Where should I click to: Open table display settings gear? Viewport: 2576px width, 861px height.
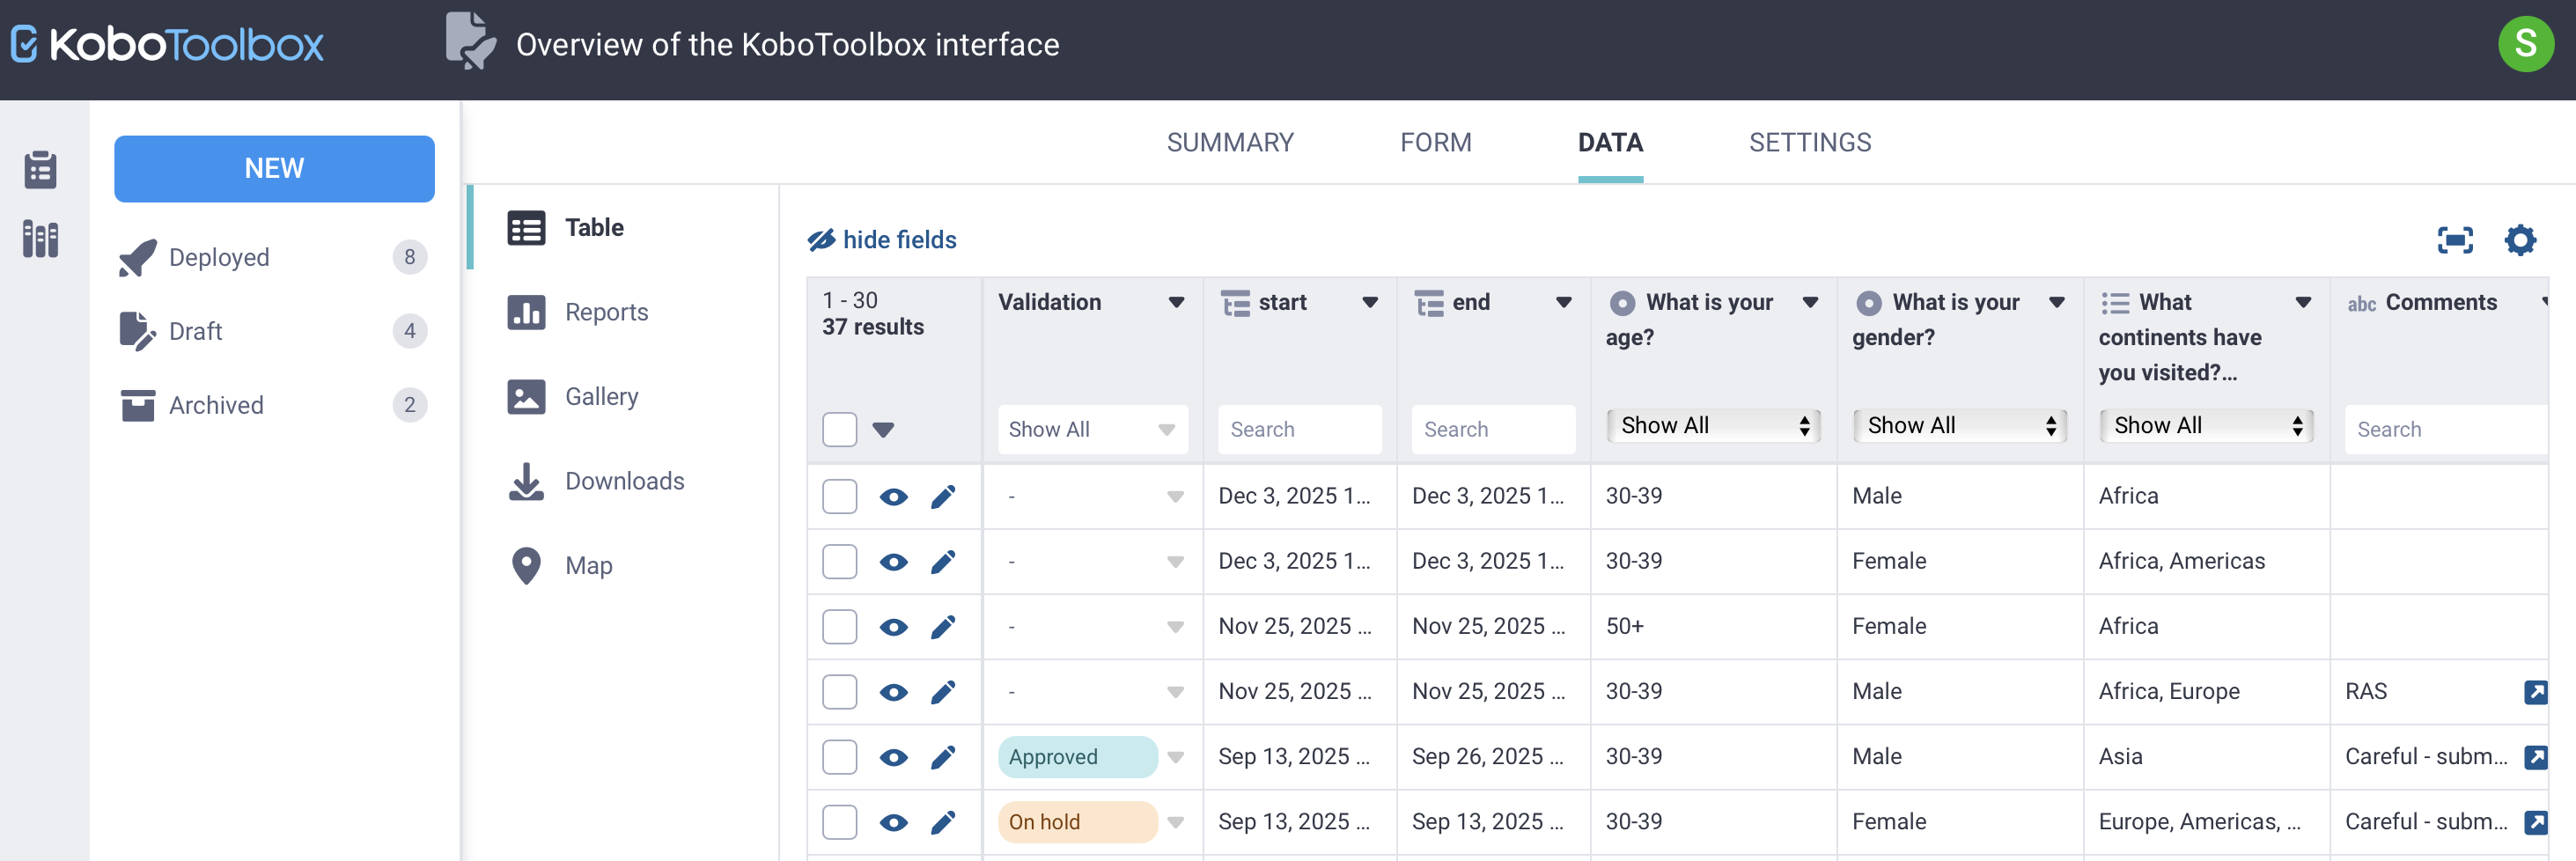(2519, 240)
